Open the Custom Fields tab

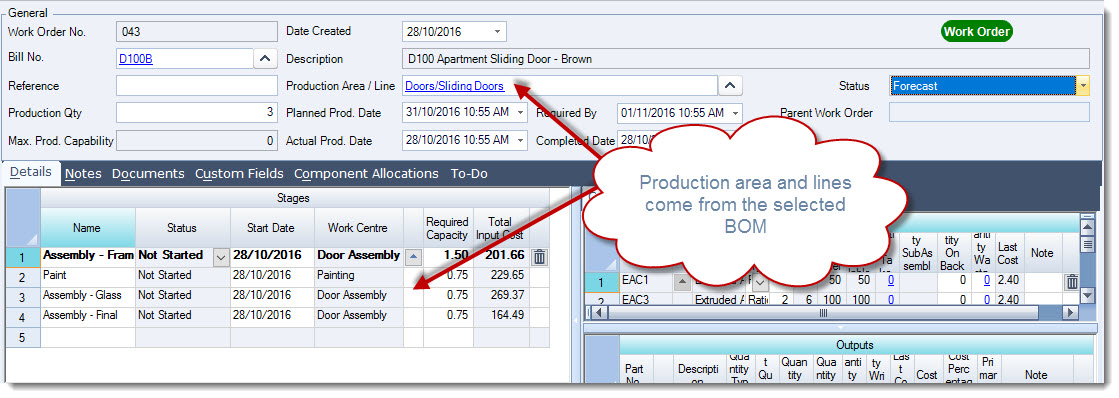click(x=239, y=173)
